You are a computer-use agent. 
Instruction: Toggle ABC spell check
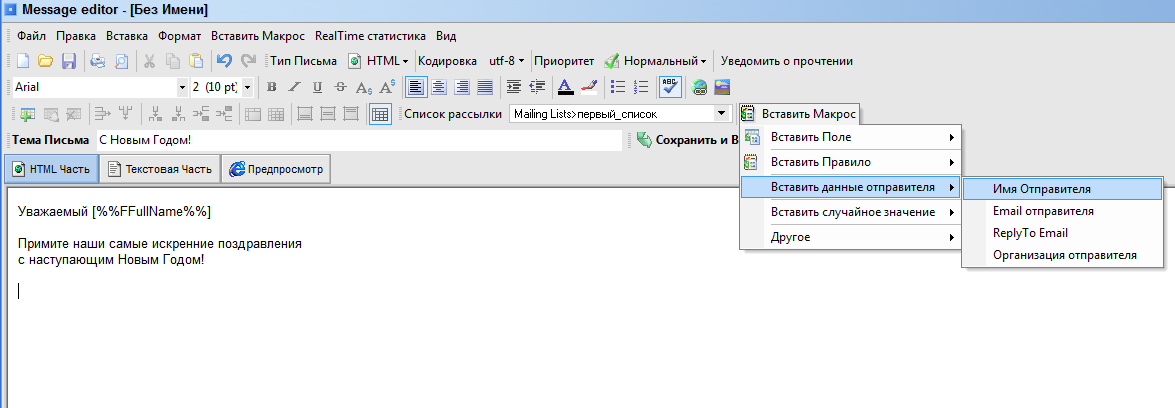pos(670,87)
